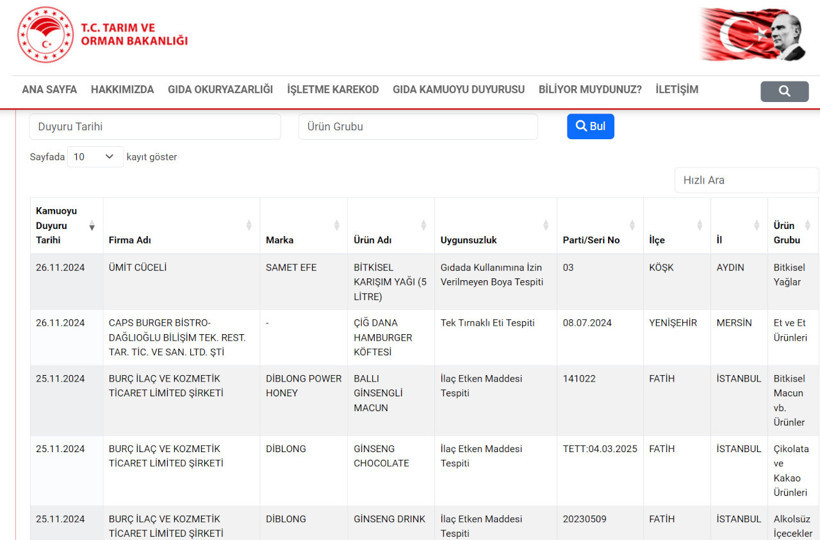The image size is (820, 540).
Task: Sort by Firma Adı column arrows
Action: click(x=249, y=225)
